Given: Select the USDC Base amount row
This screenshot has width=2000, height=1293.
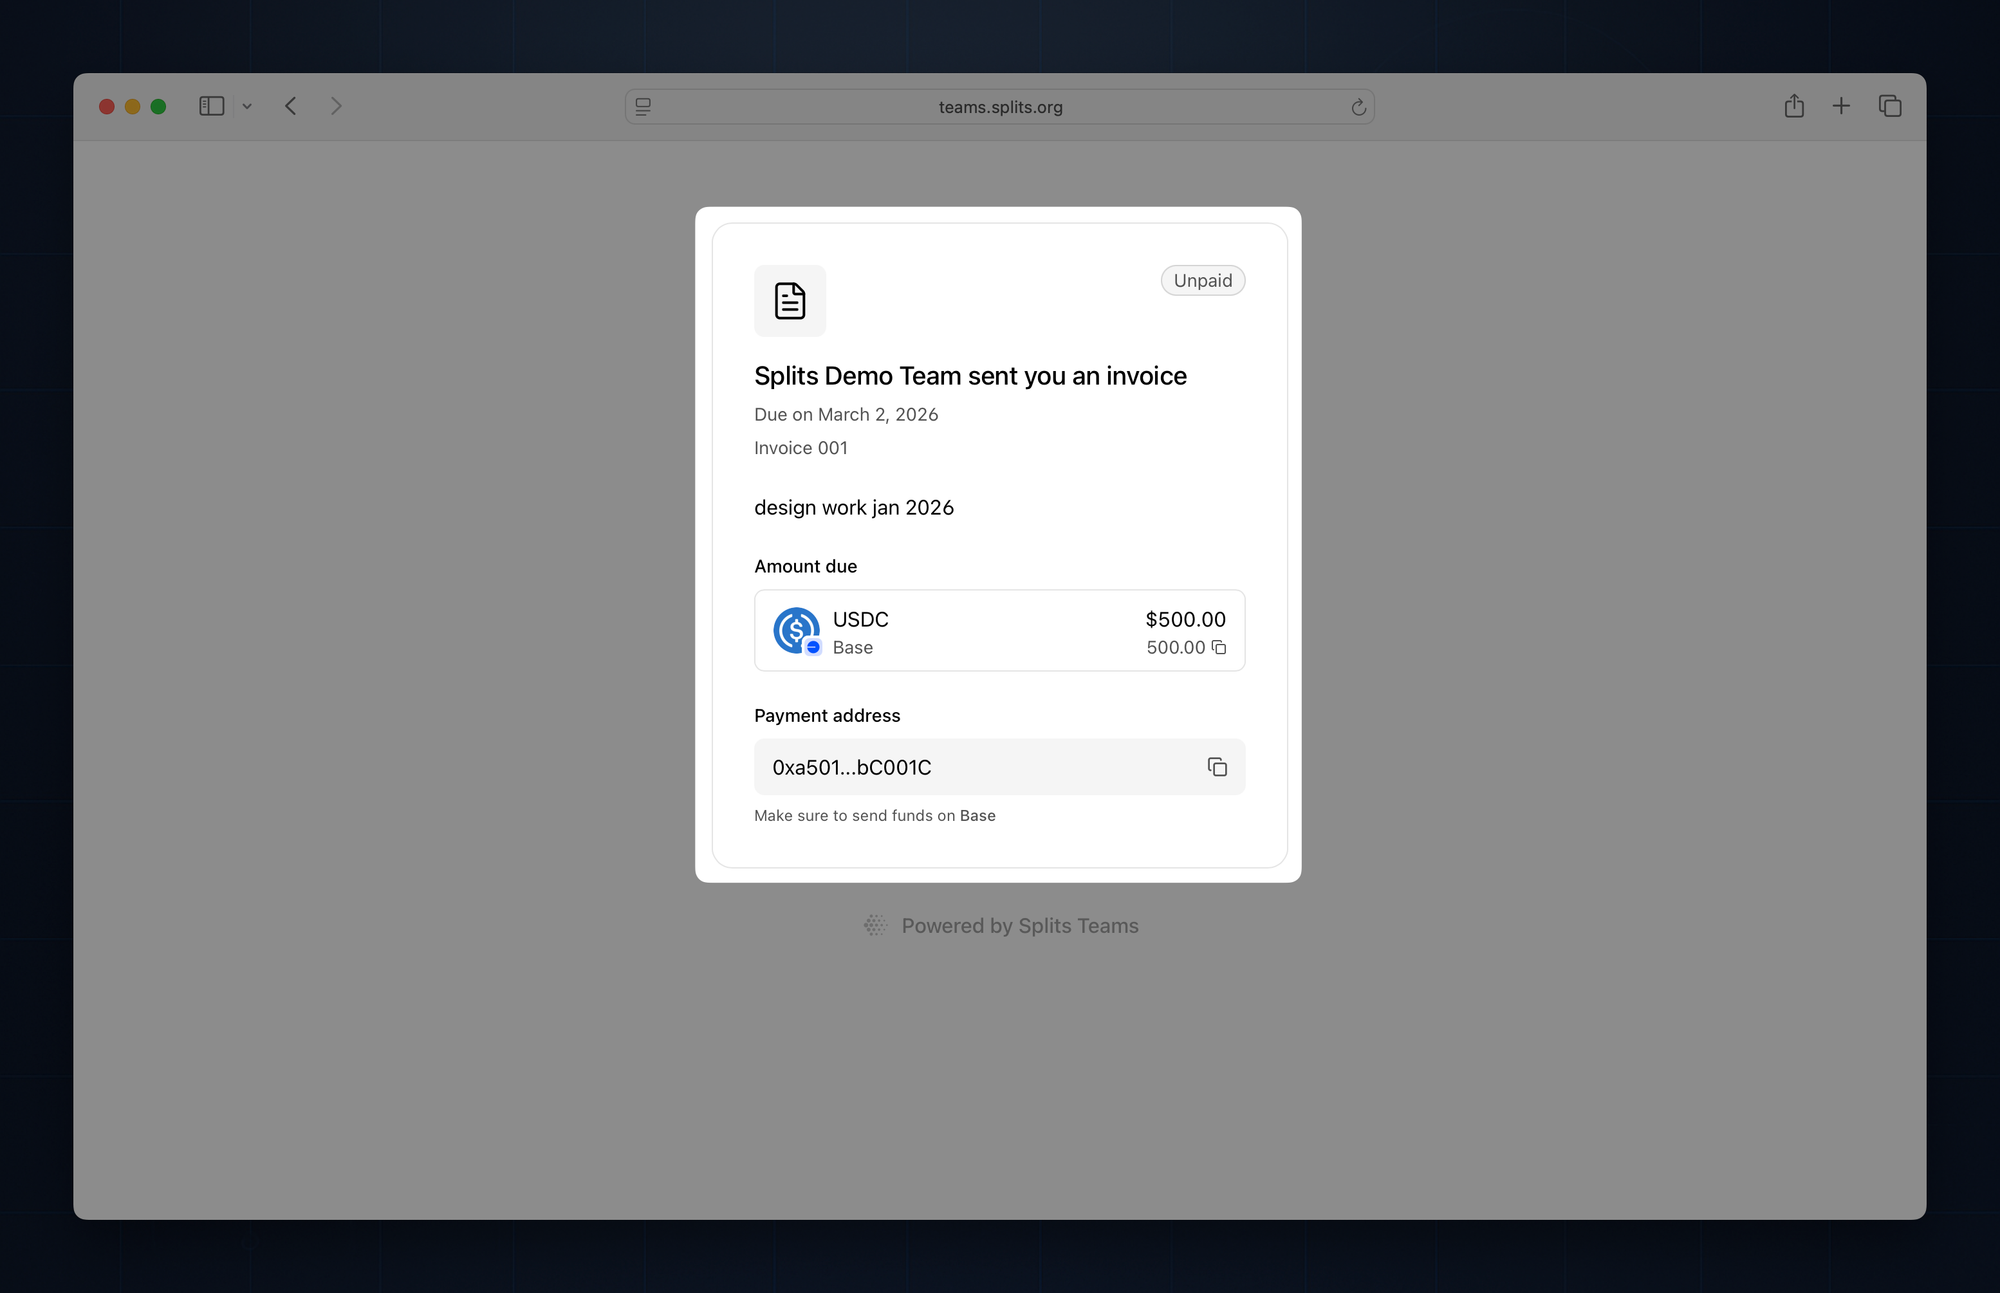Looking at the screenshot, I should tap(1000, 631).
